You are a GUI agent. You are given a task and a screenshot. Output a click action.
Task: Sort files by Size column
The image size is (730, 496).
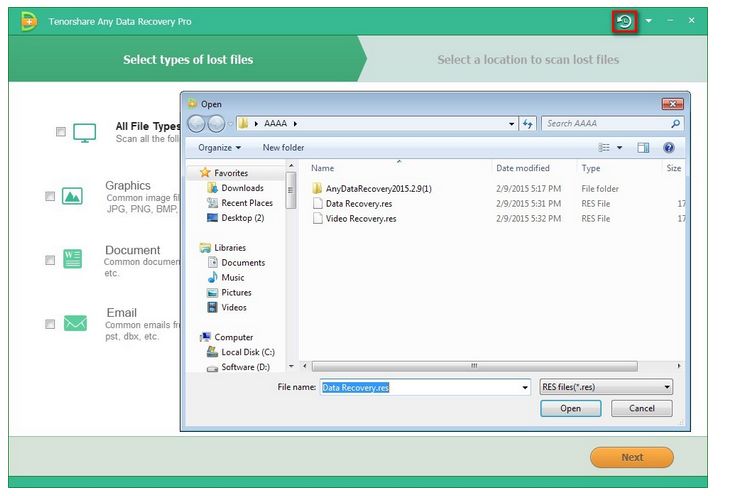(x=674, y=168)
